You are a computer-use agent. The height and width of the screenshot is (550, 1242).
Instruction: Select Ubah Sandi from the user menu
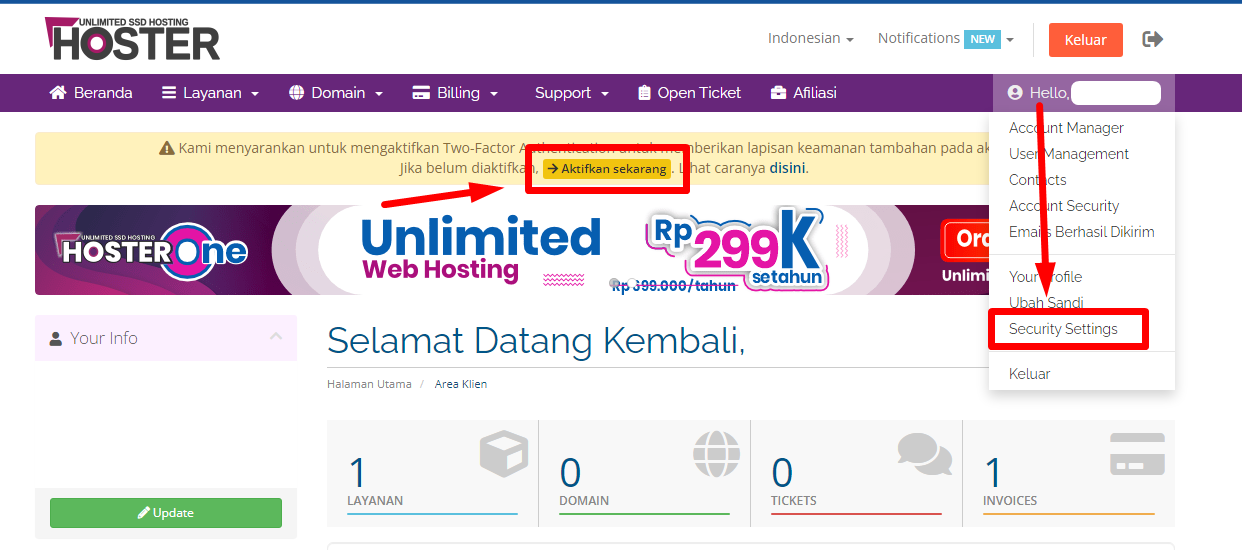(x=1046, y=303)
